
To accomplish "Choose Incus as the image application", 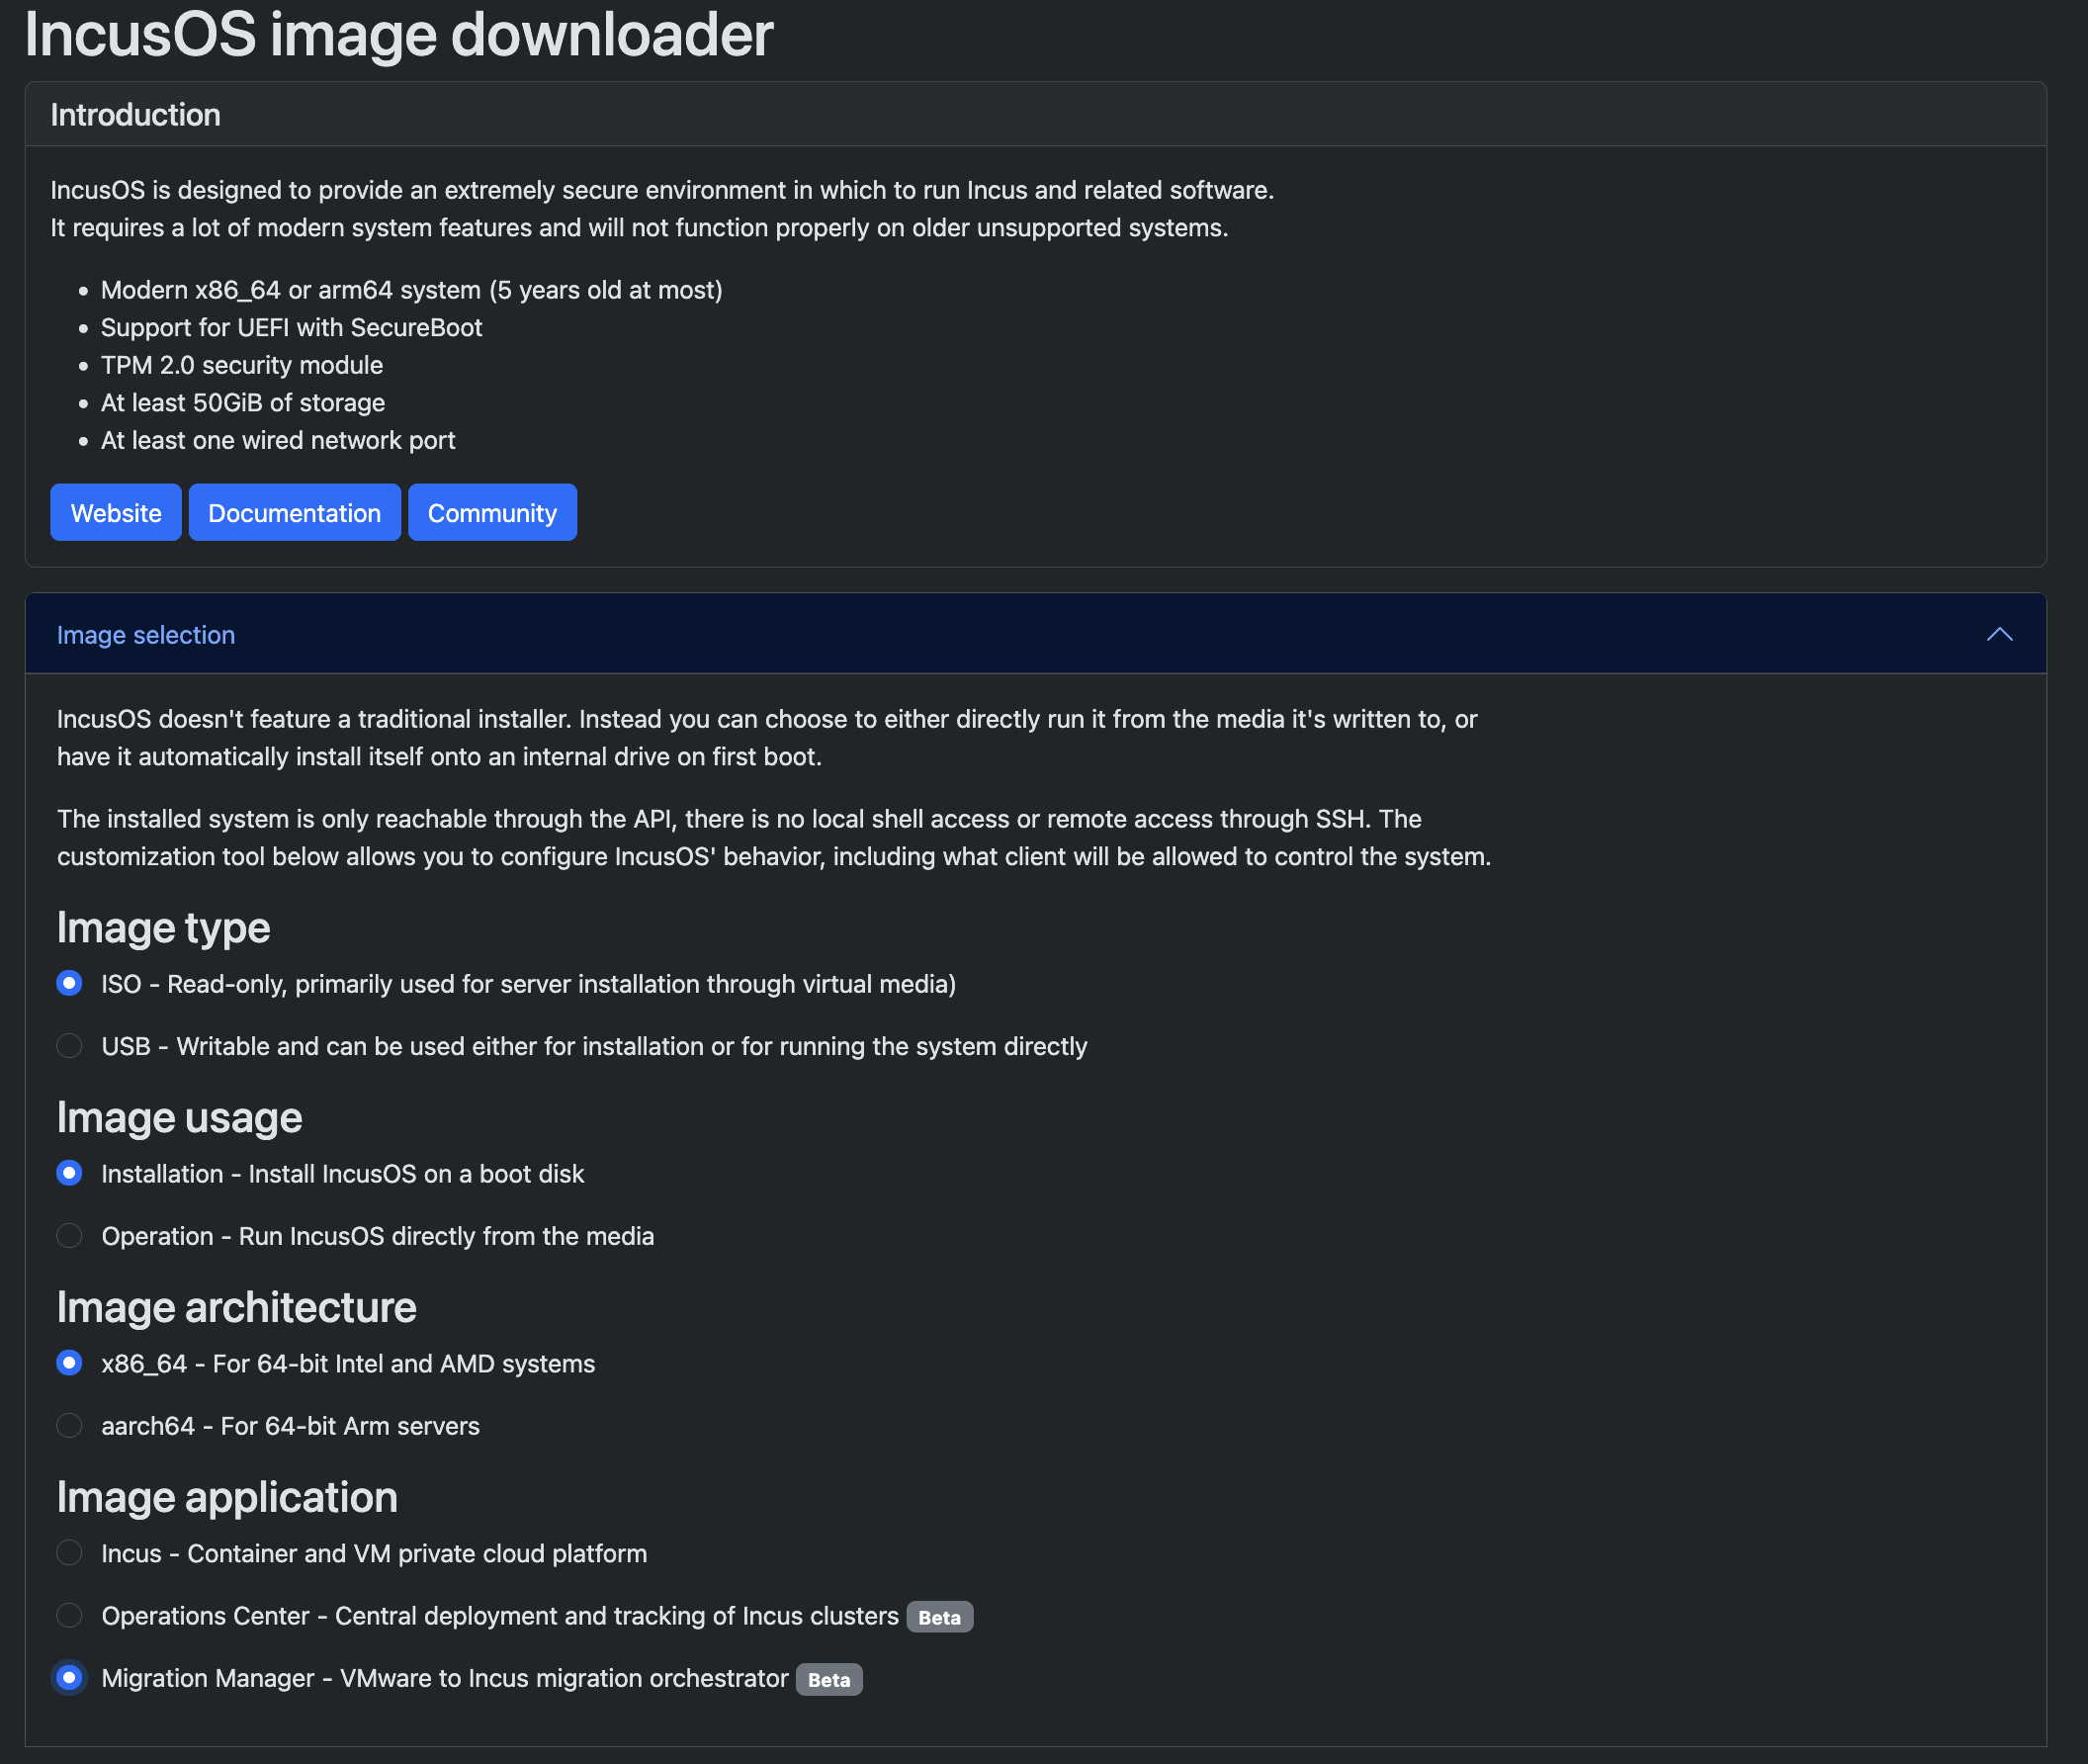I will [69, 1553].
